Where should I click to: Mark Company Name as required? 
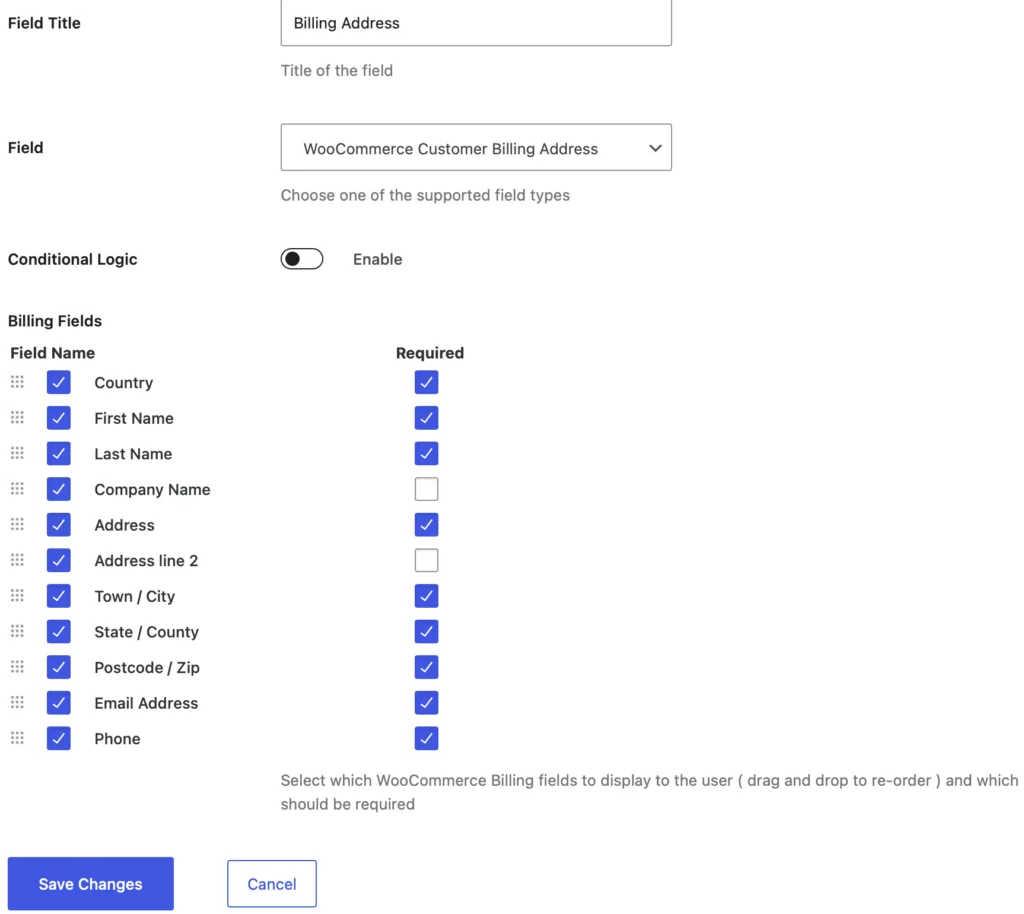(426, 489)
